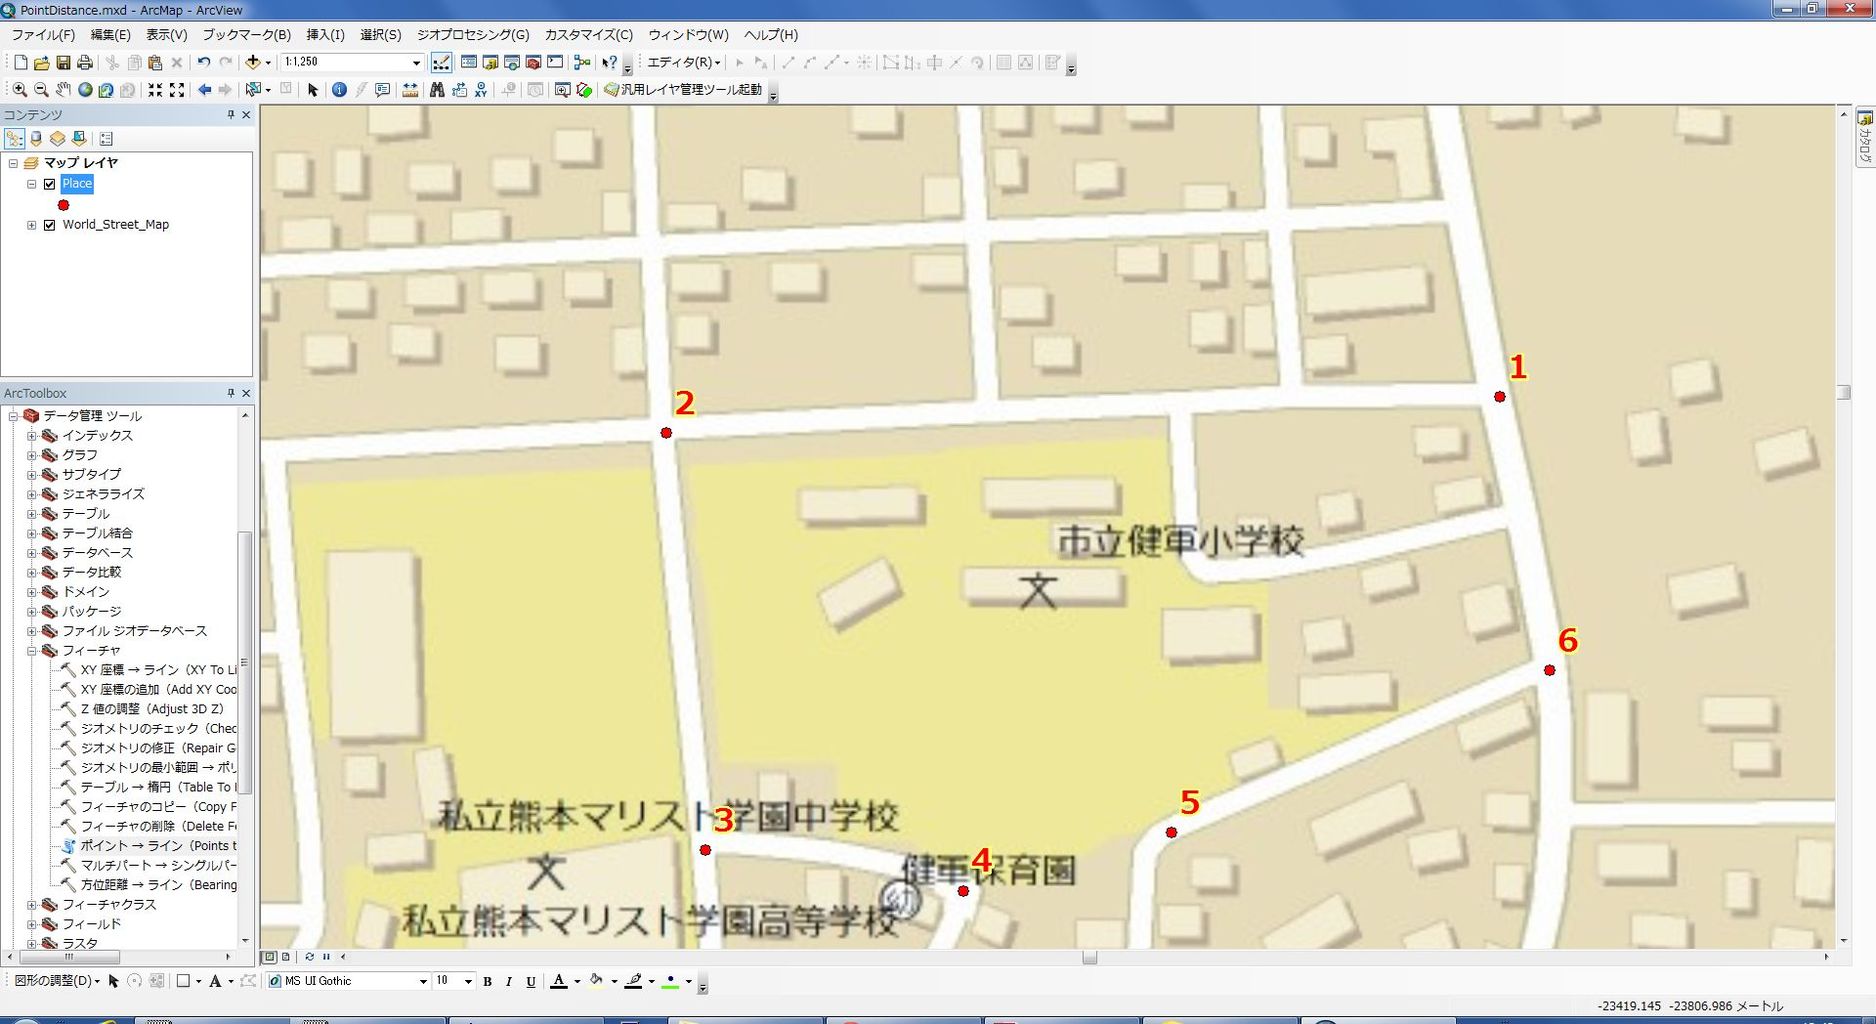Zoom to full extent with globe icon
This screenshot has width=1876, height=1024.
tap(85, 90)
